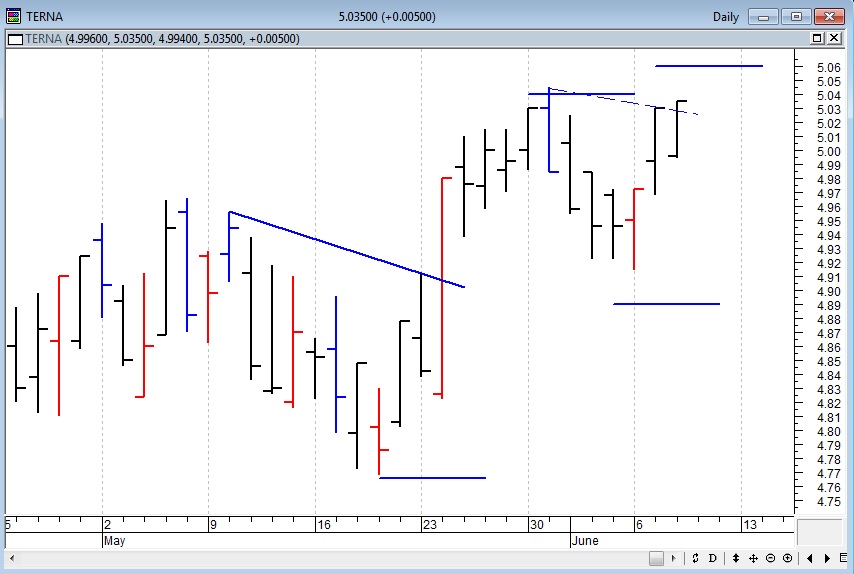854x574 pixels.
Task: Select the long descending blue trendline
Action: (347, 249)
